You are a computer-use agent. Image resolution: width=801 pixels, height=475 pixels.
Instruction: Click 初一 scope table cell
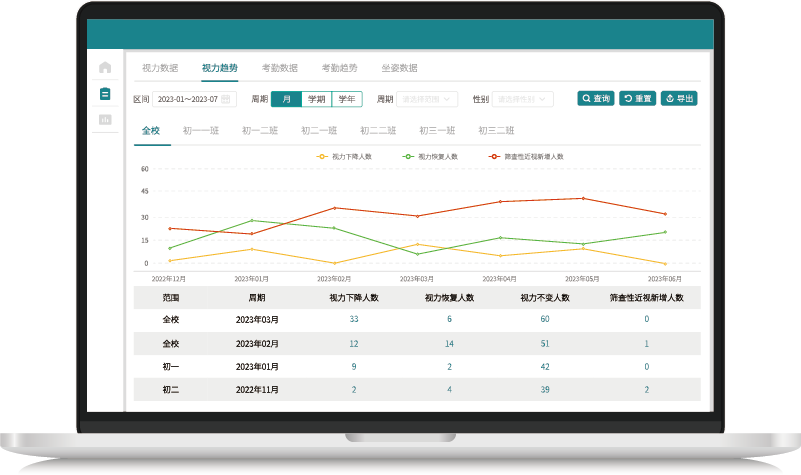(171, 367)
